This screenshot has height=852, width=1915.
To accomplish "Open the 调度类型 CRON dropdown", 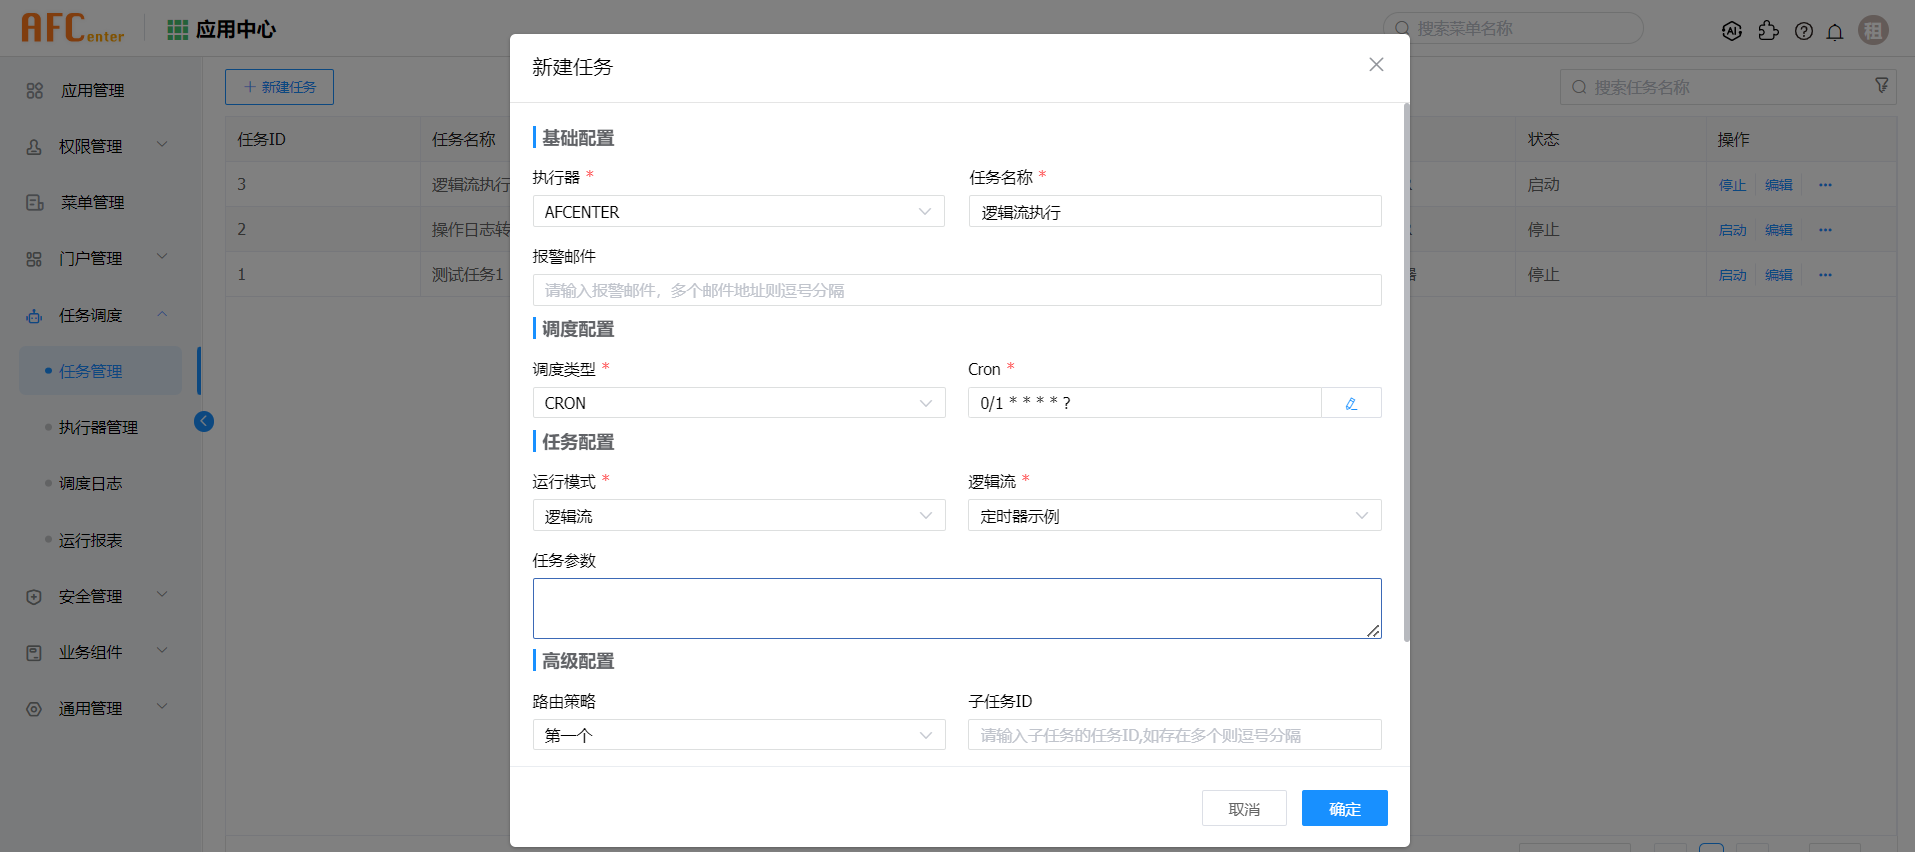I will [738, 403].
